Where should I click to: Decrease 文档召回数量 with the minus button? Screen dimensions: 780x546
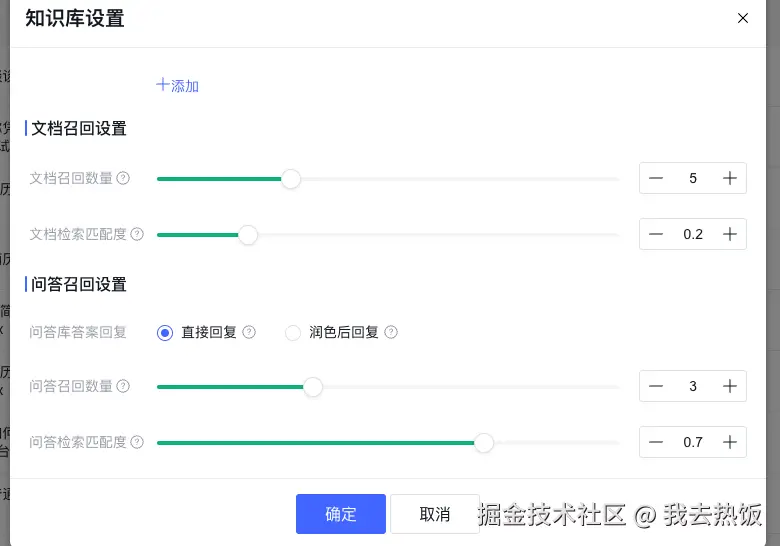[x=656, y=178]
